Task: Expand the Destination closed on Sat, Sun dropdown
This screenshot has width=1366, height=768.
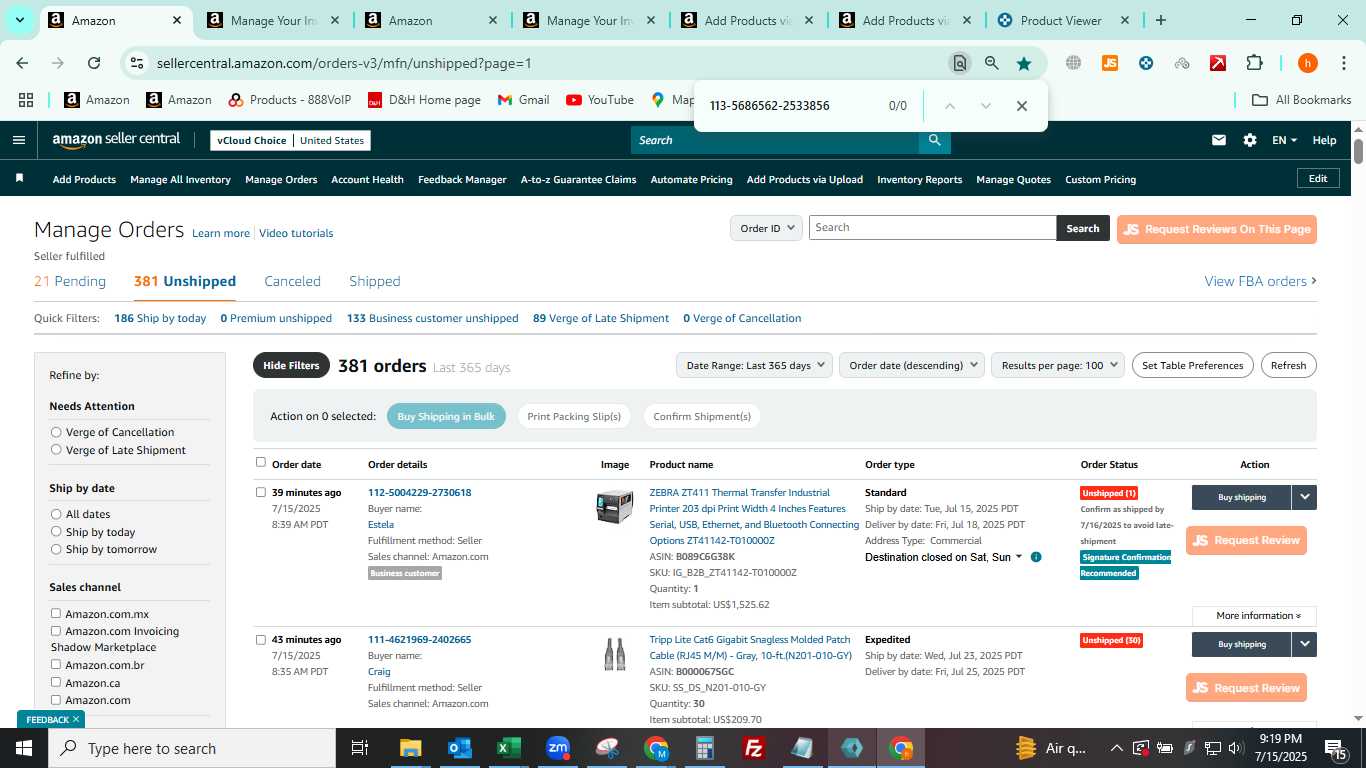Action: click(x=944, y=557)
